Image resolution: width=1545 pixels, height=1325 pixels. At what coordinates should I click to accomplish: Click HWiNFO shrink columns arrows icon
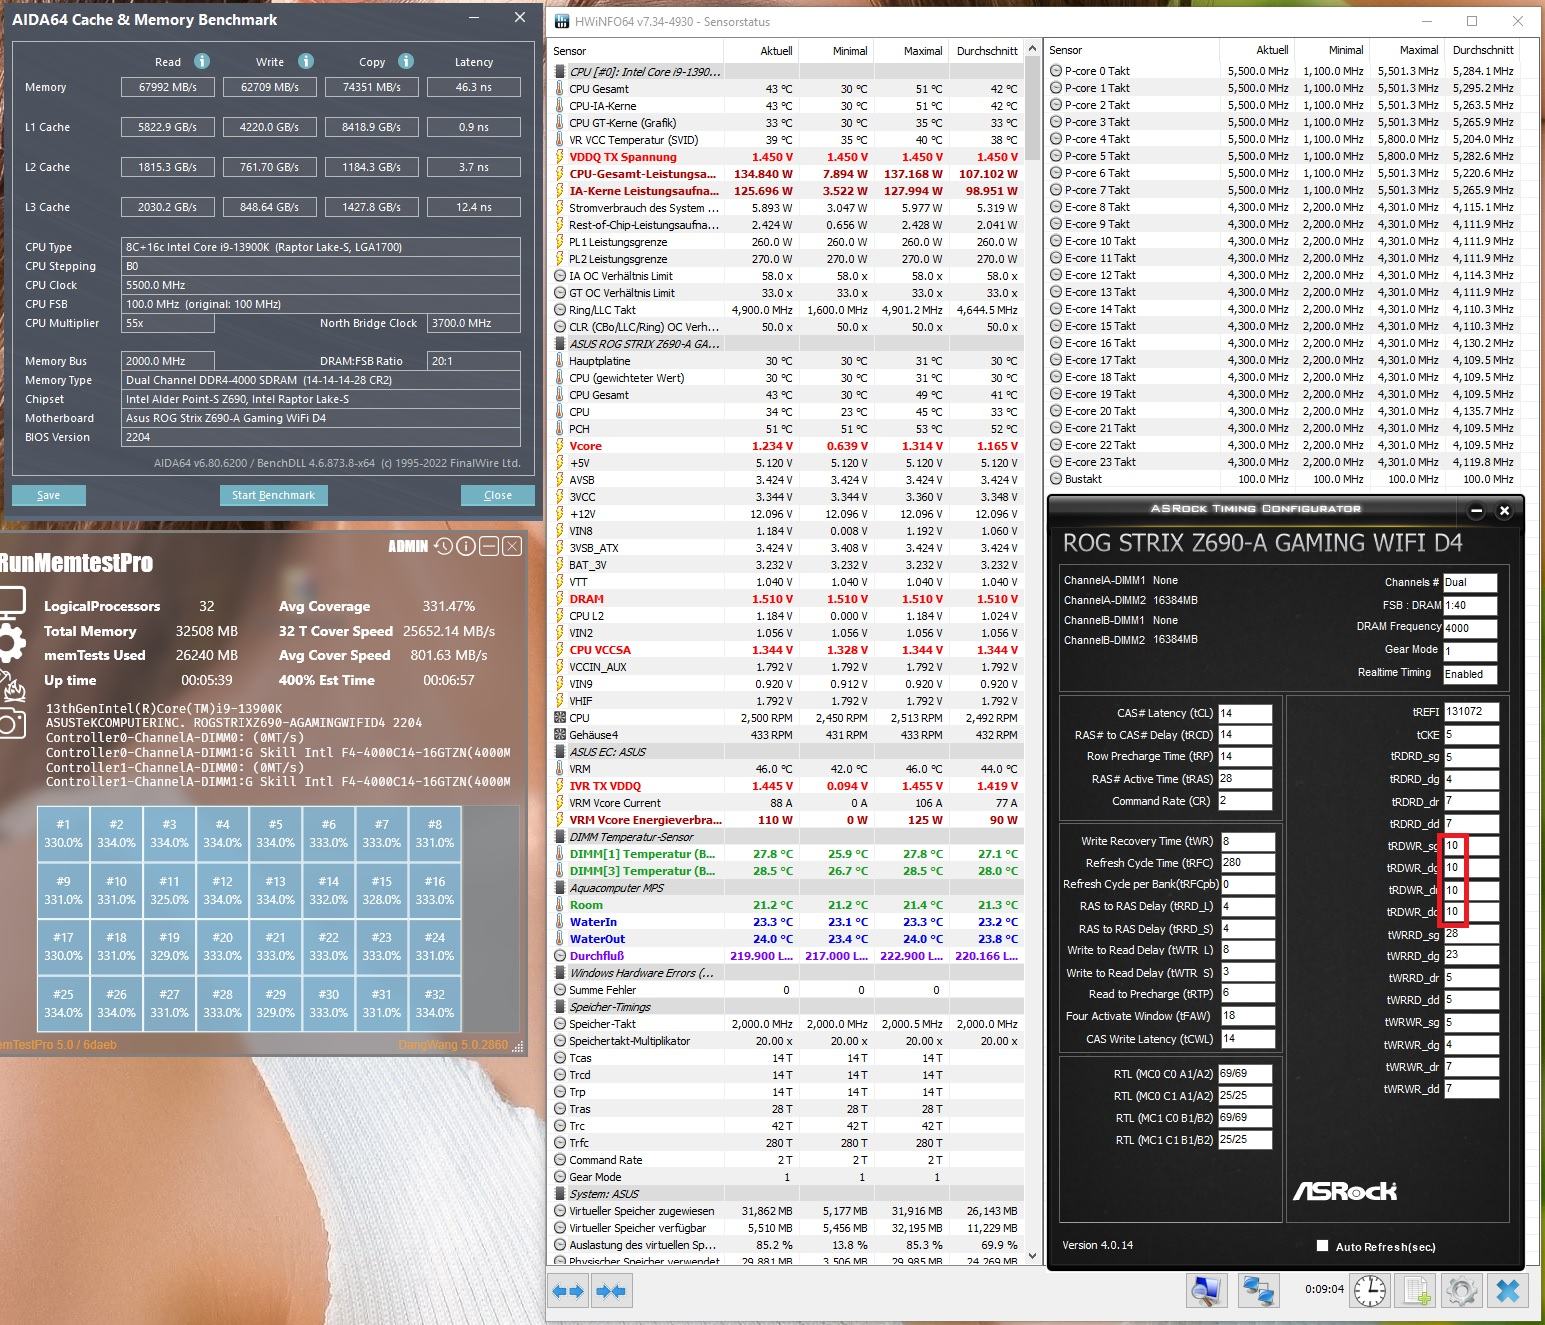pos(610,1292)
